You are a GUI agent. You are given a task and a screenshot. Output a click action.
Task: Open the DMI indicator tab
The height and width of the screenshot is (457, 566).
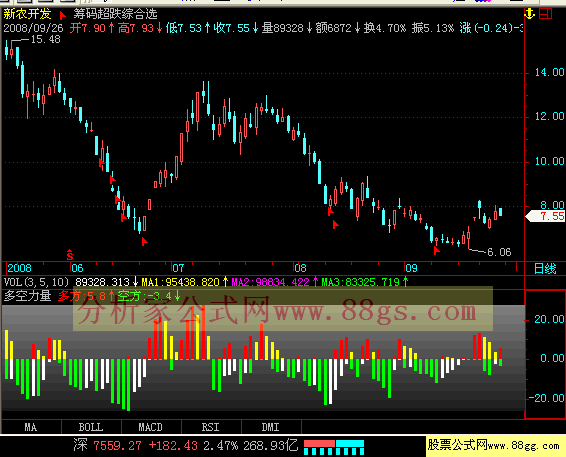pyautogui.click(x=271, y=427)
